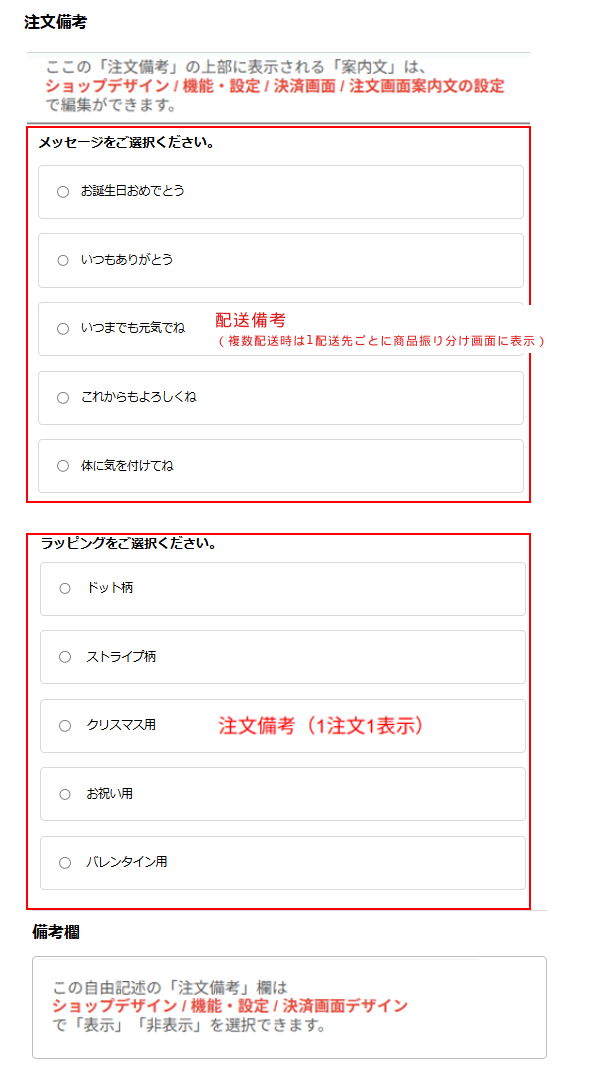
Task: Click the メッセージをご選択ください heading
Action: (x=125, y=143)
